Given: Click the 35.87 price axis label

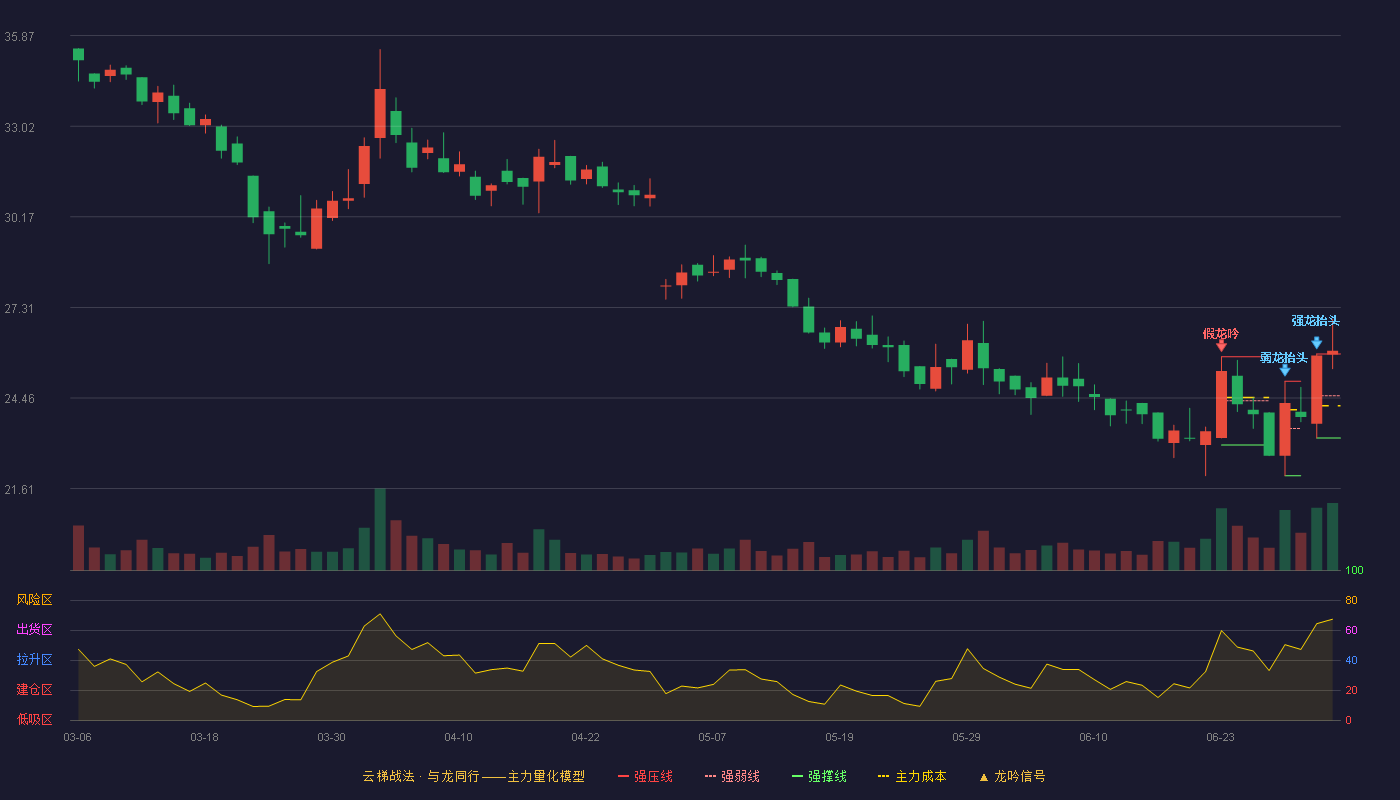Looking at the screenshot, I should coord(19,36).
